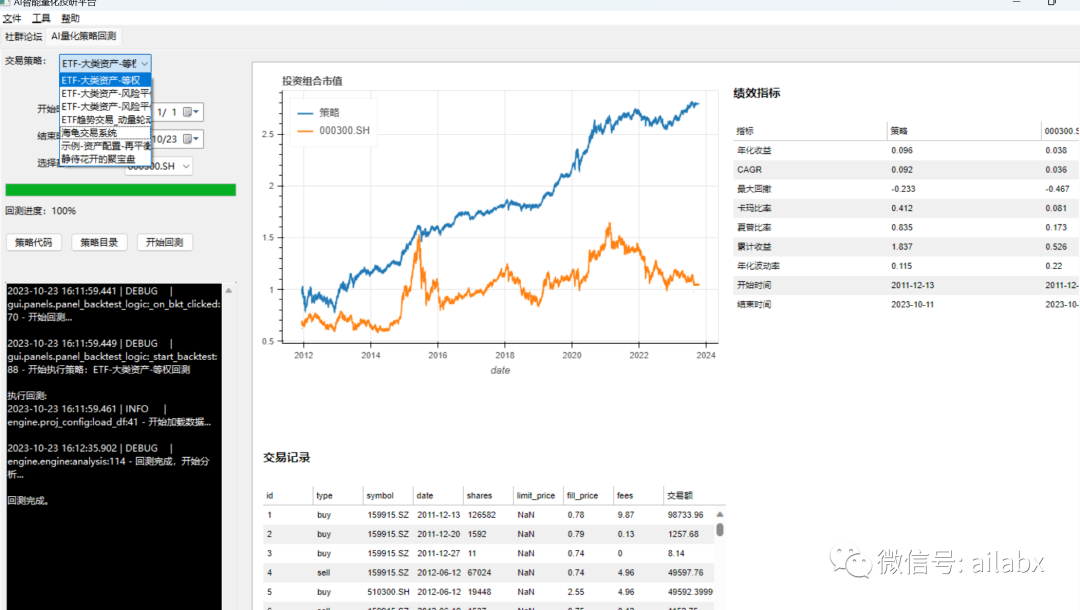The image size is (1080, 610).
Task: Click the 投资组合市值 chart title
Action: (x=312, y=81)
